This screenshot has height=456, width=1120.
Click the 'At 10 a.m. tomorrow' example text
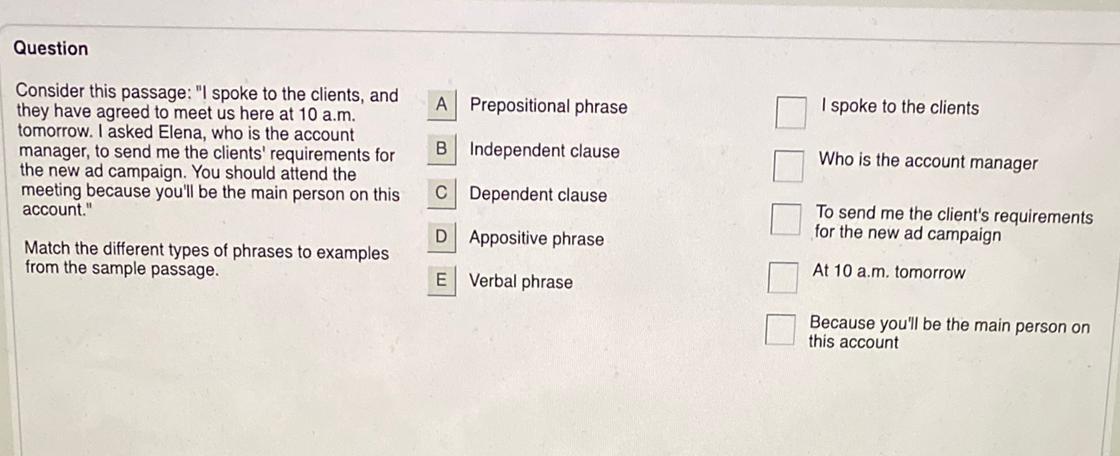889,272
